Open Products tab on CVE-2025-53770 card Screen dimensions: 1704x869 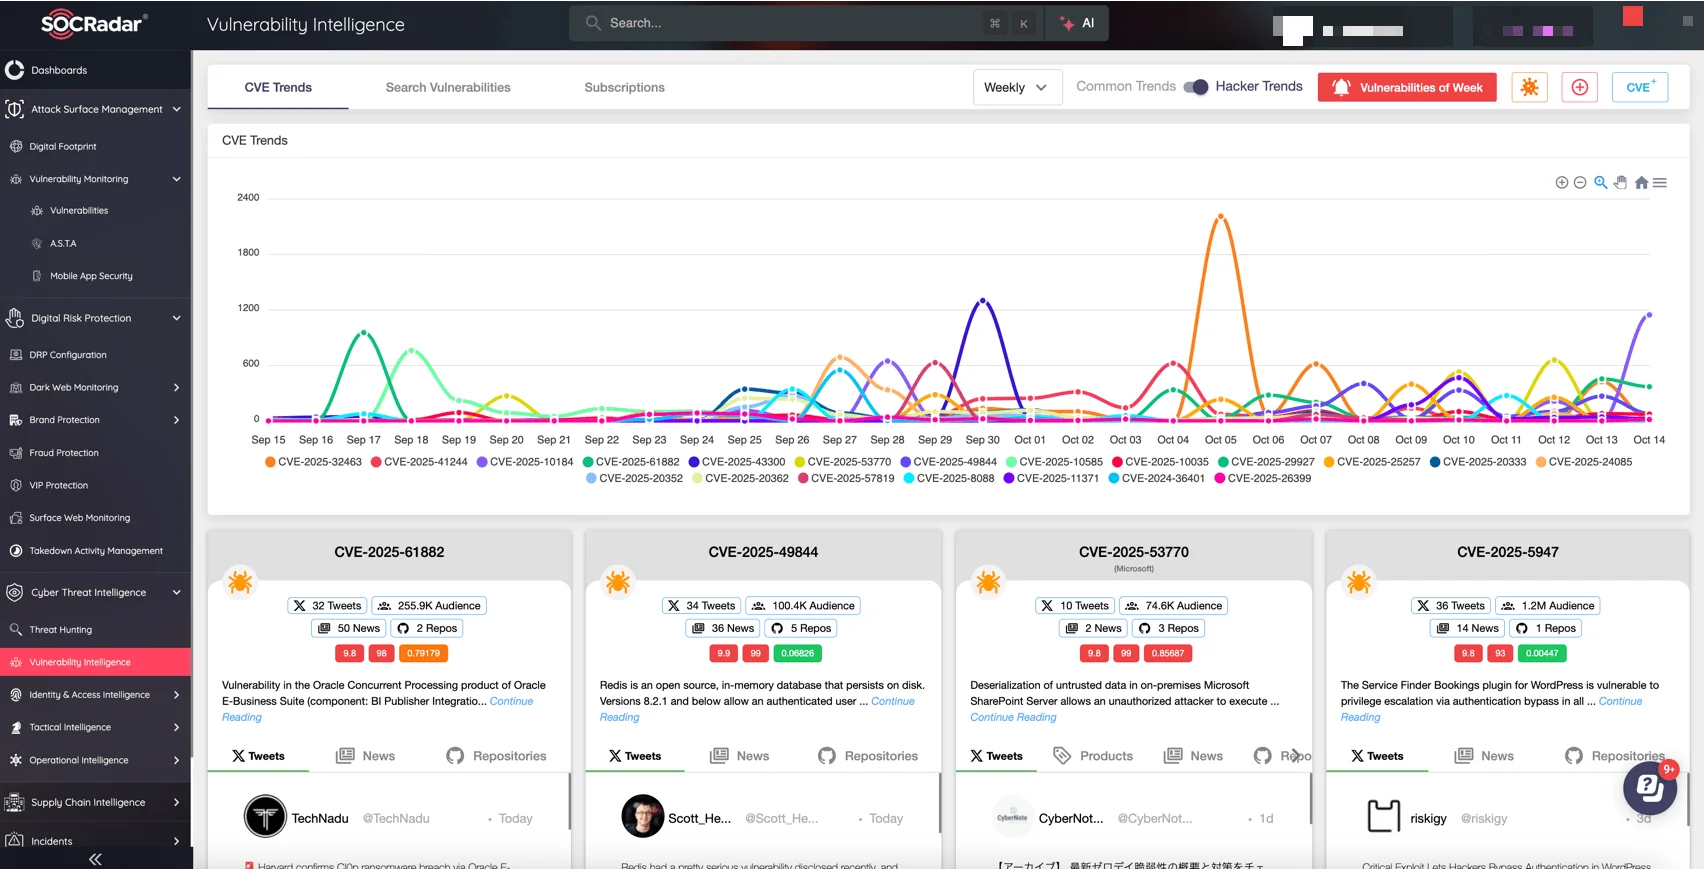[1093, 756]
